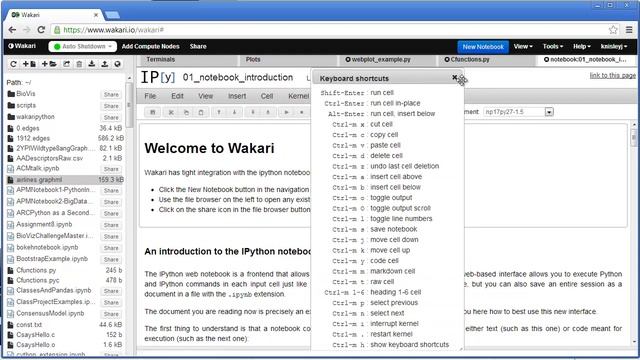The width and height of the screenshot is (640, 360).
Task: Click the upload file icon
Action: pos(104,64)
